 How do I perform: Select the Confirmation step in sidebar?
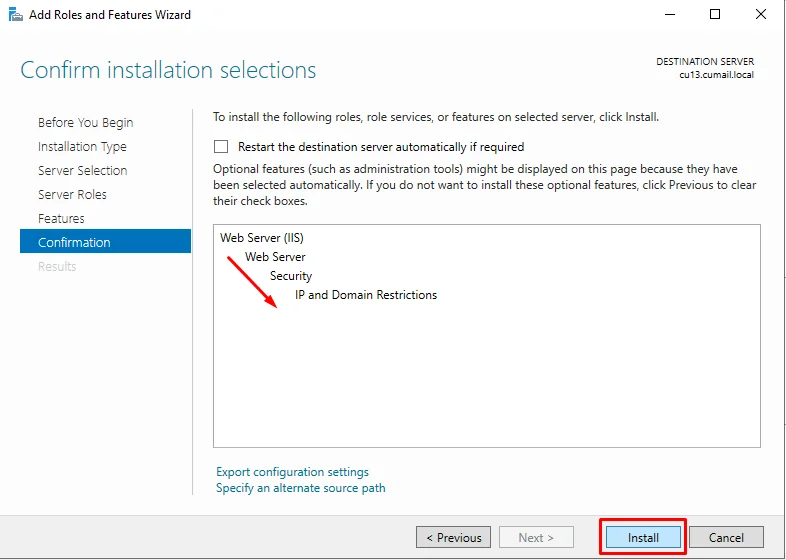tap(105, 242)
